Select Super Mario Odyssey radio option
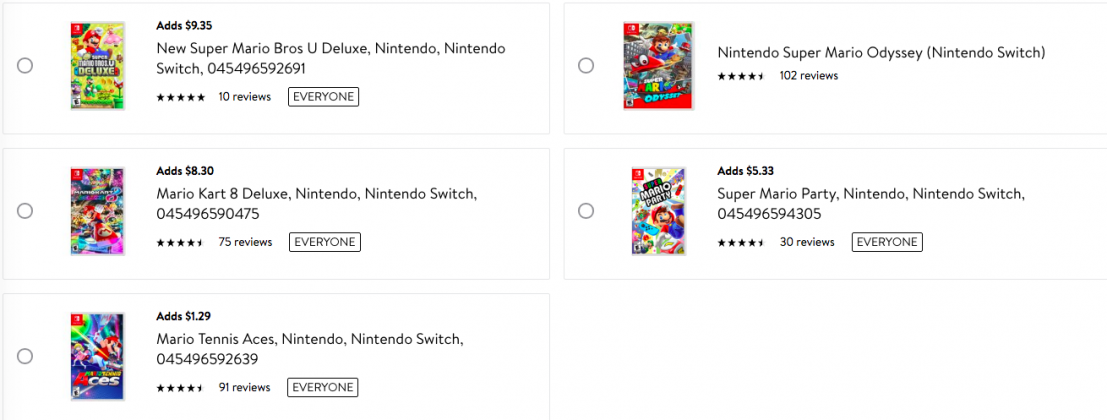The width and height of the screenshot is (1107, 420). [586, 65]
